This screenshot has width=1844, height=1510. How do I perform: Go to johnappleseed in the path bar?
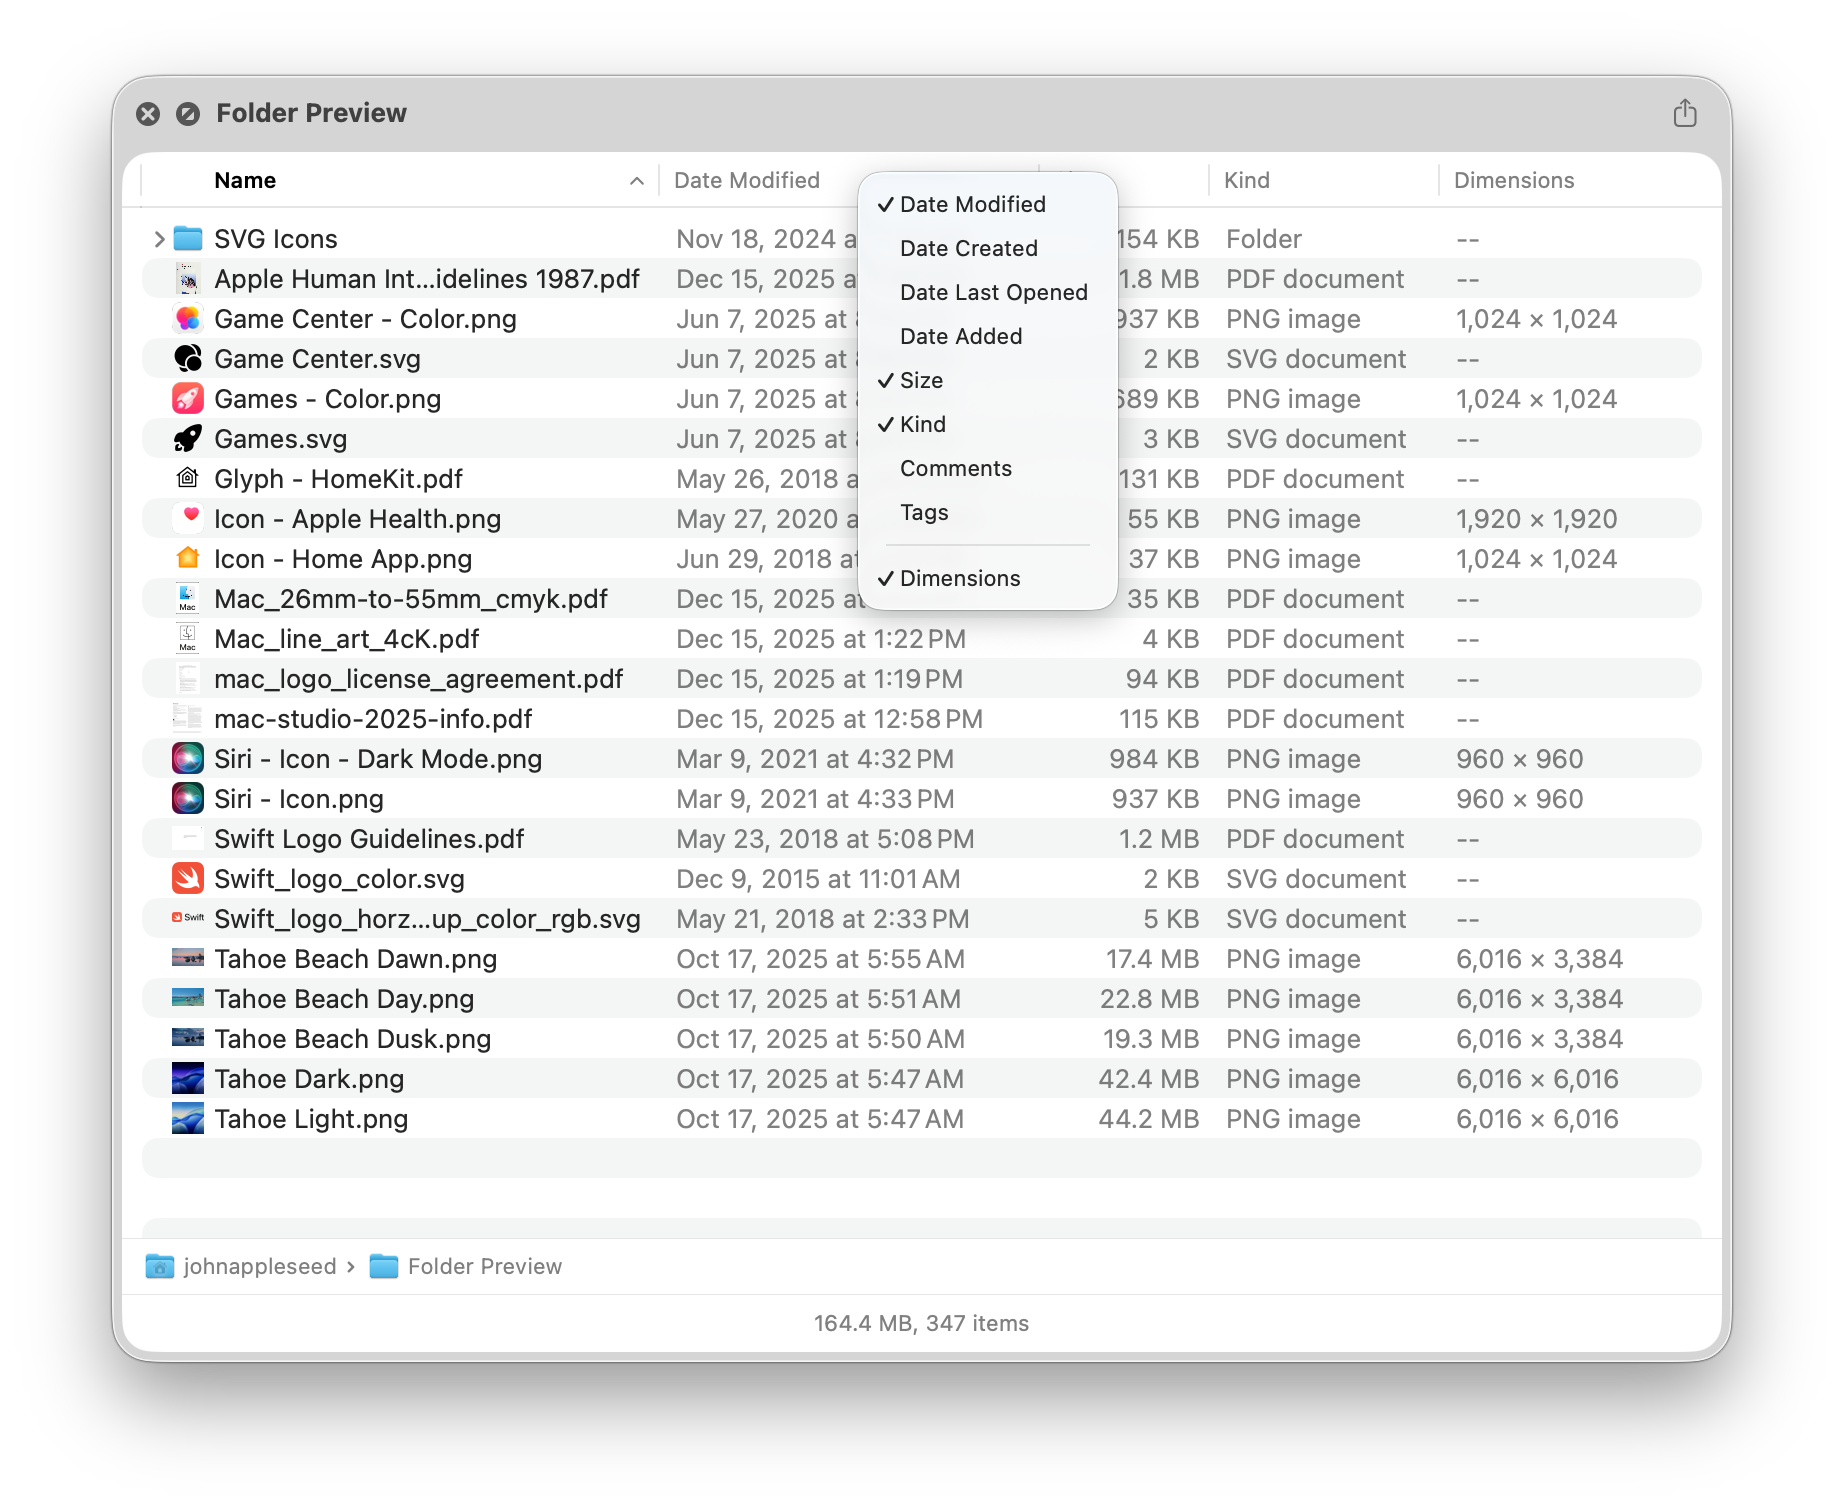(259, 1266)
